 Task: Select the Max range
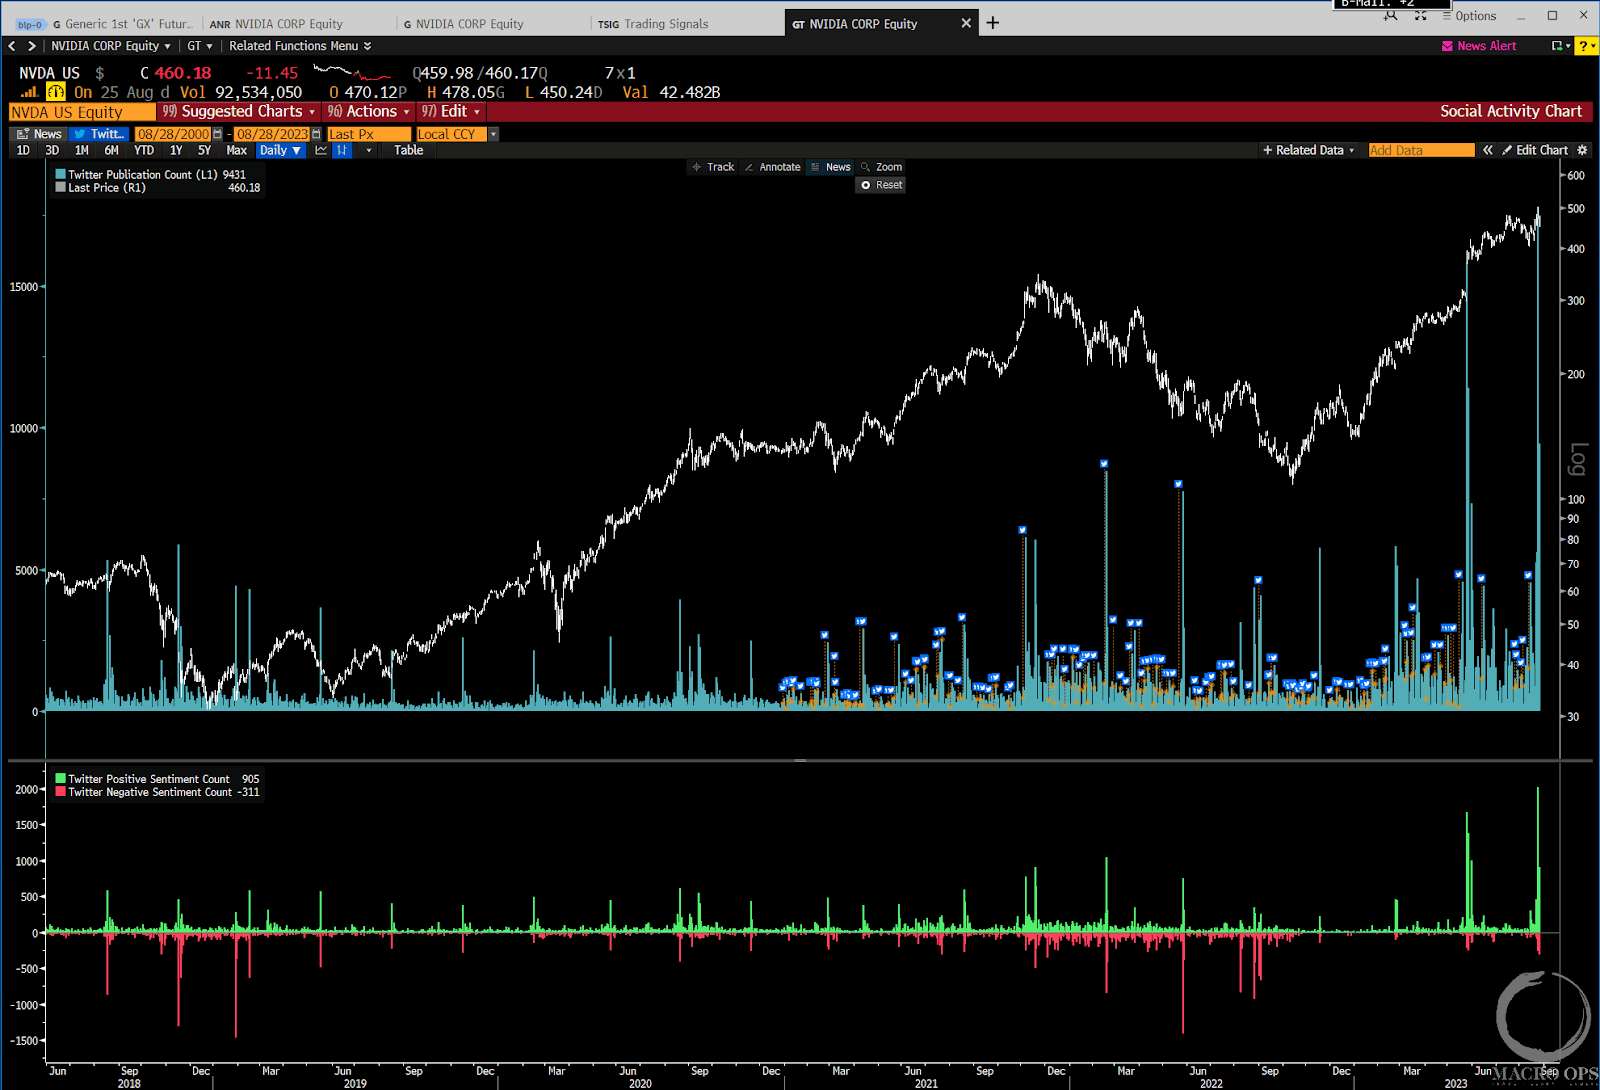point(237,150)
